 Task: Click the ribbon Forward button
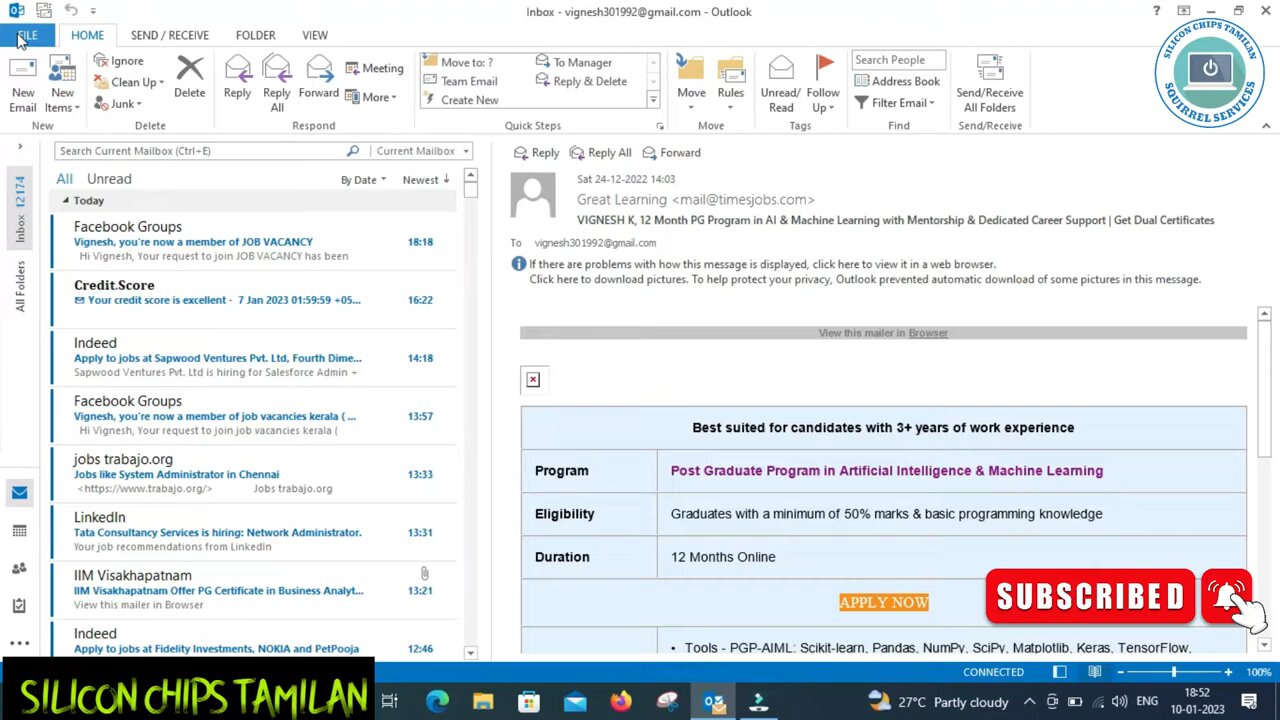(x=318, y=78)
